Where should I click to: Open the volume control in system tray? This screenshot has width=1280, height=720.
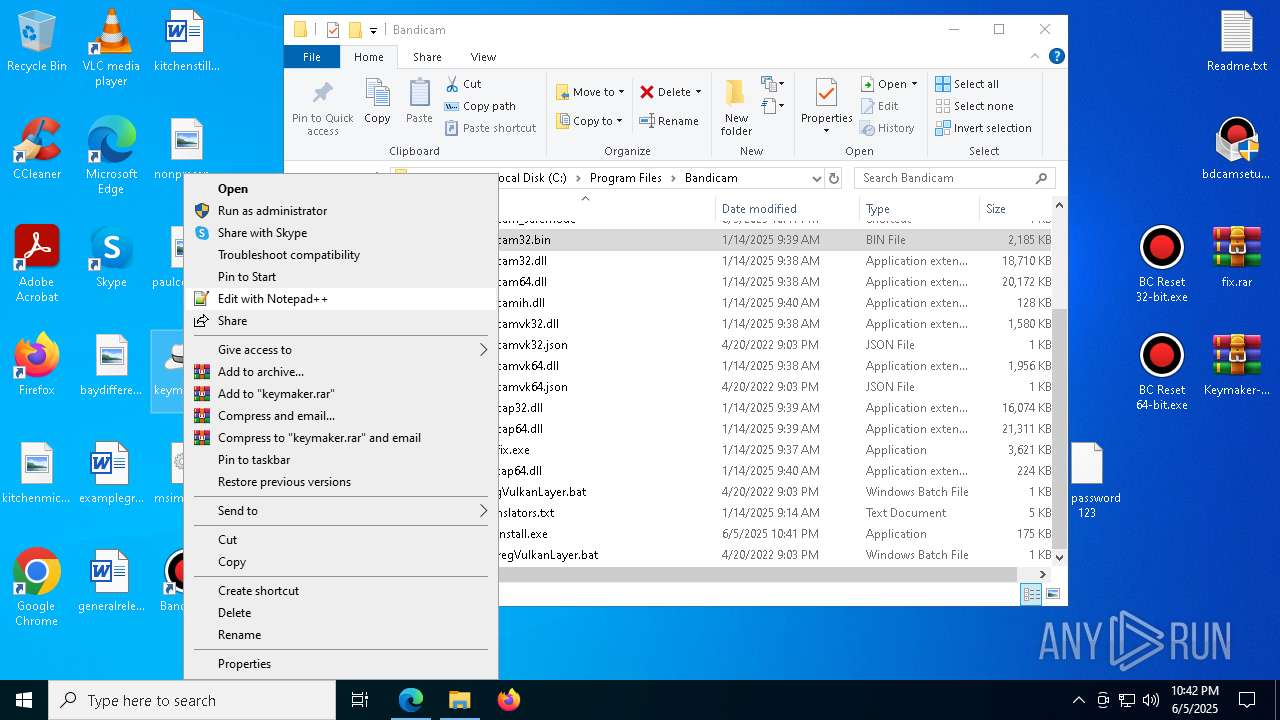[1151, 700]
